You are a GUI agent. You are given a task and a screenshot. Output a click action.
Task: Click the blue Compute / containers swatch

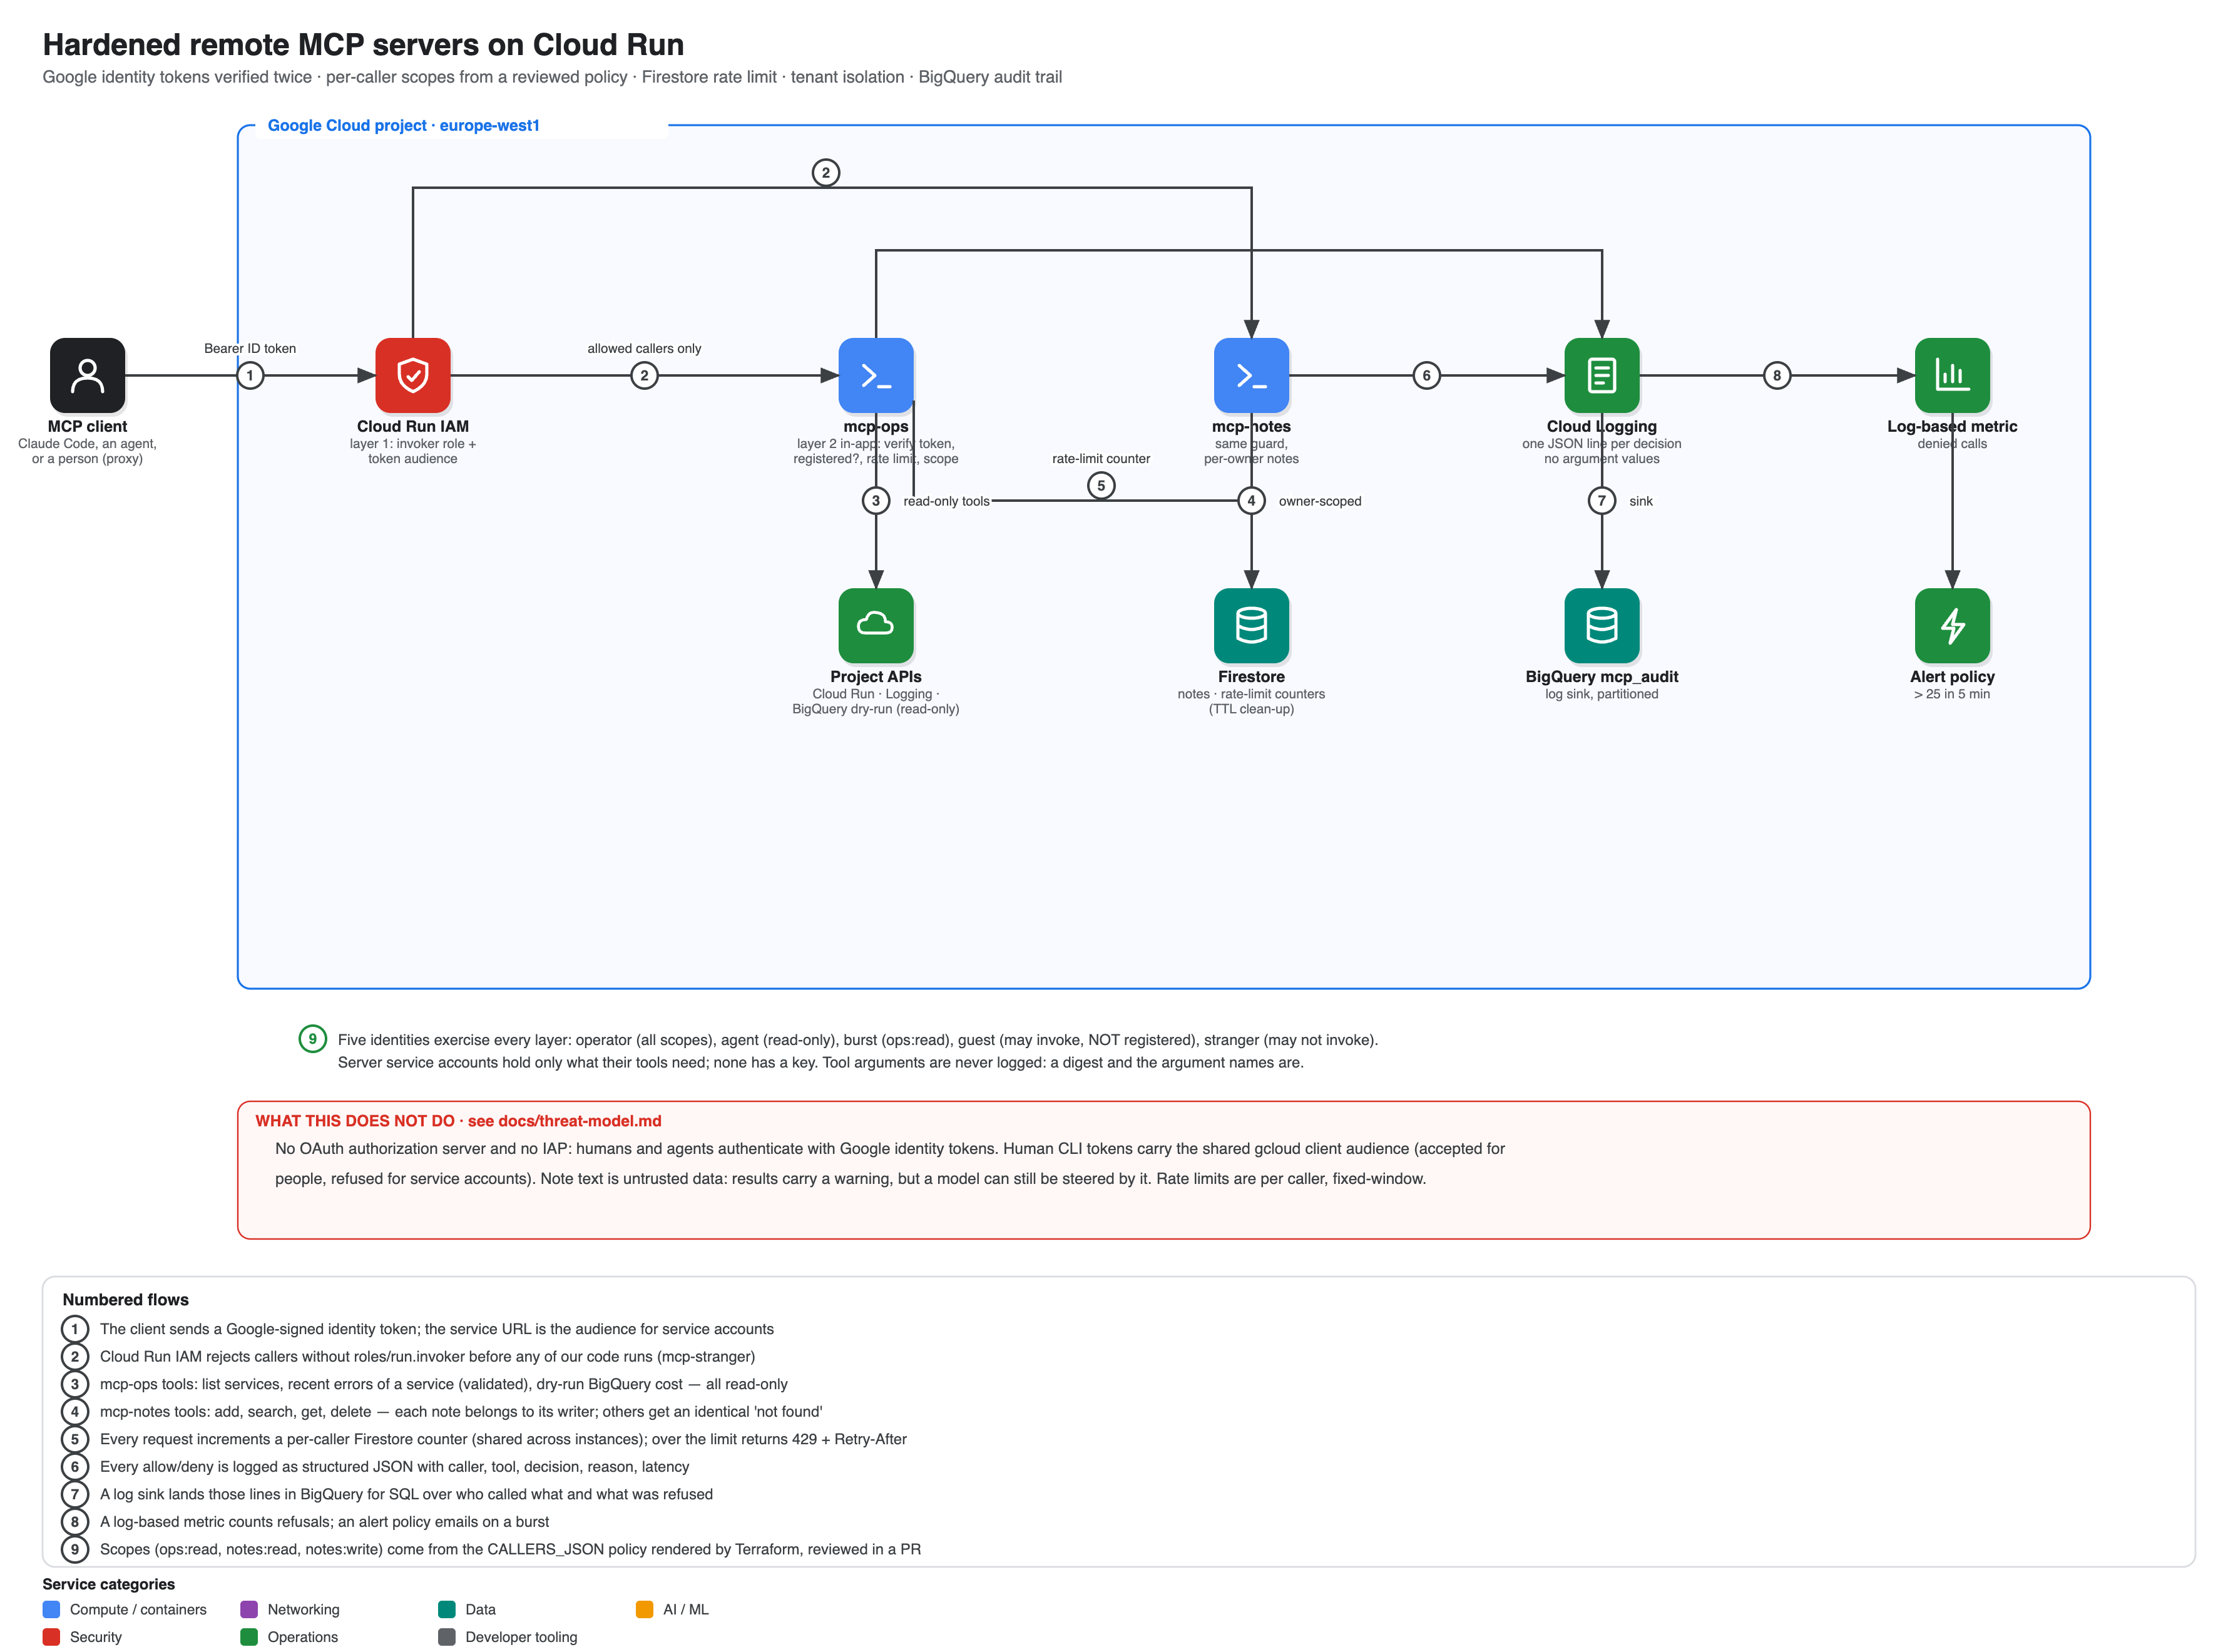point(52,1609)
